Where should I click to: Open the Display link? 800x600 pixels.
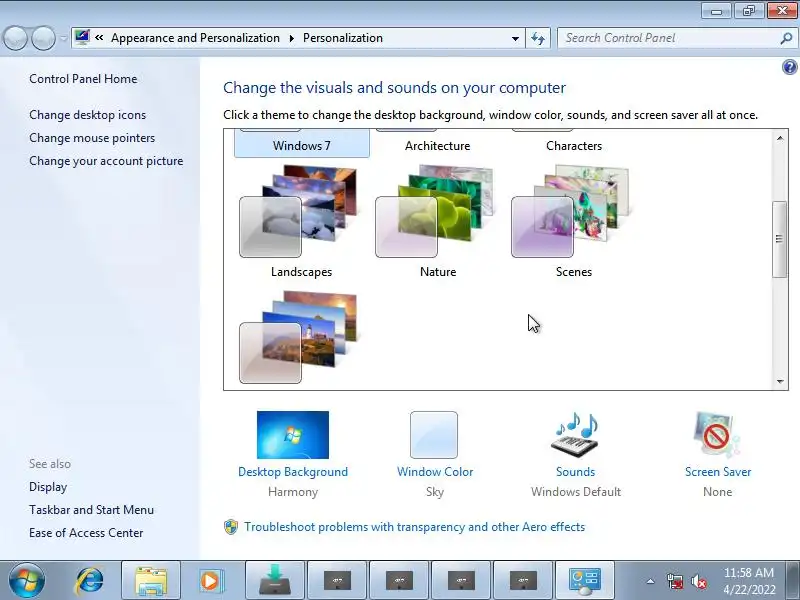pos(48,487)
